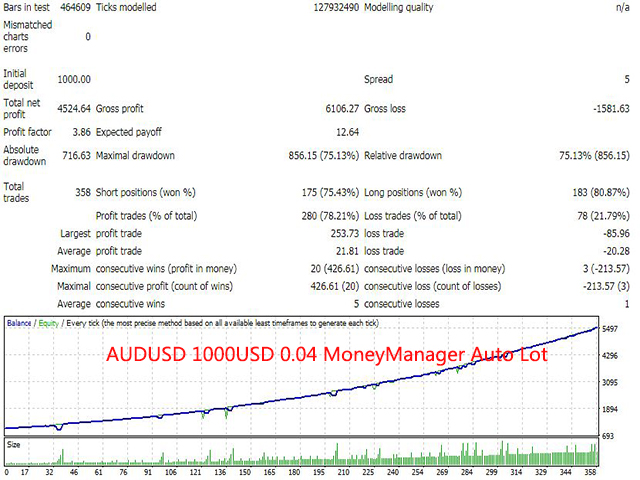Click the Ticks modelled label
The width and height of the screenshot is (640, 480).
click(x=126, y=7)
